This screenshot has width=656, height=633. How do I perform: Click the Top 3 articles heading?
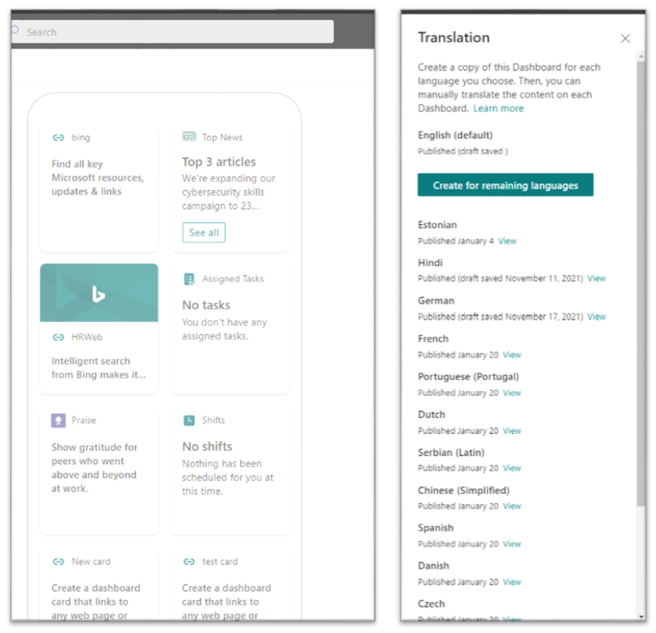point(219,162)
